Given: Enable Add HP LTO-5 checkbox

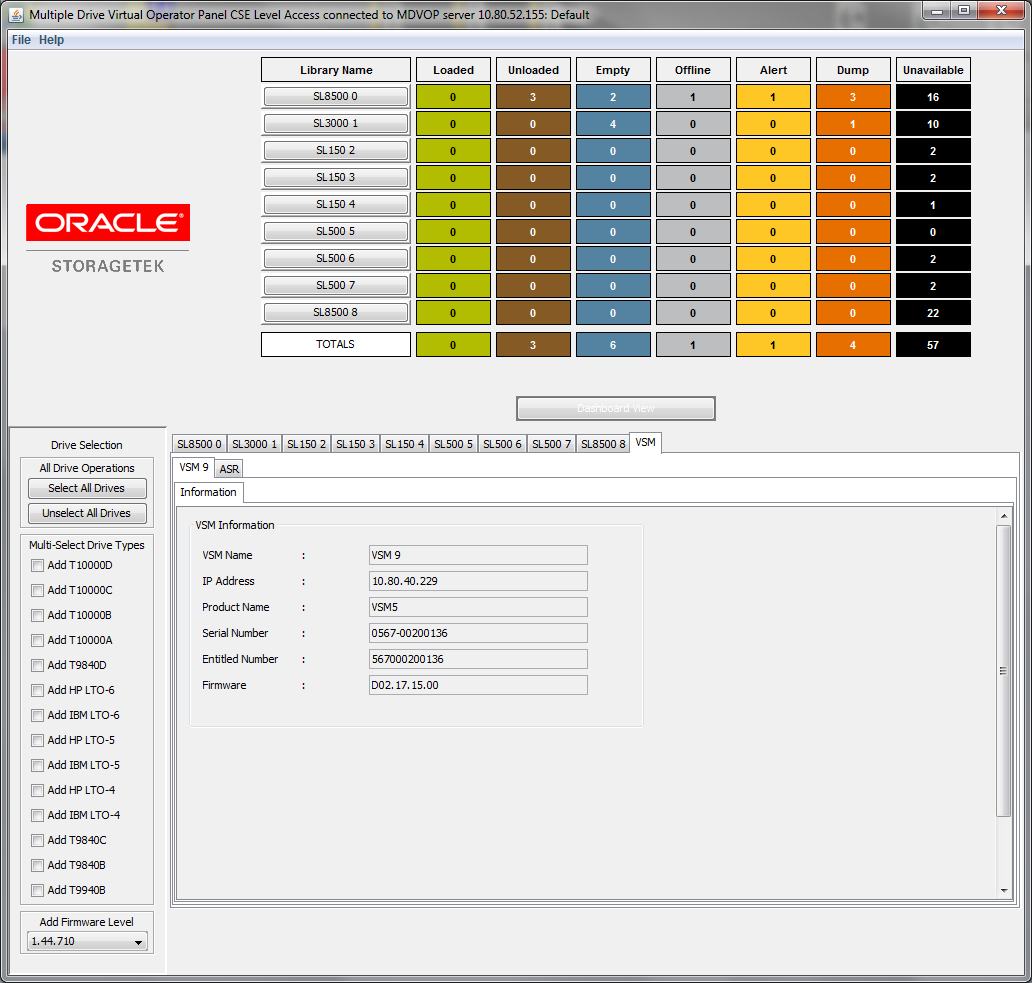Looking at the screenshot, I should pos(38,740).
